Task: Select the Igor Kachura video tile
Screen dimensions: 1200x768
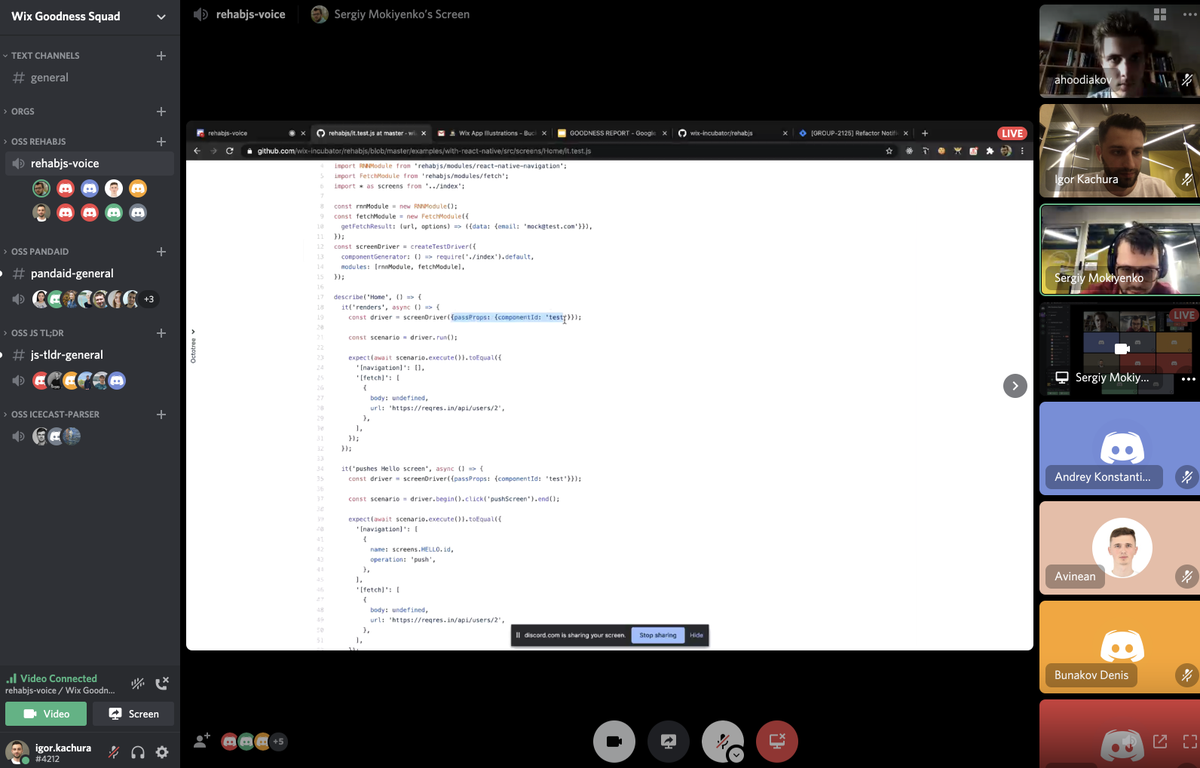Action: (1119, 151)
